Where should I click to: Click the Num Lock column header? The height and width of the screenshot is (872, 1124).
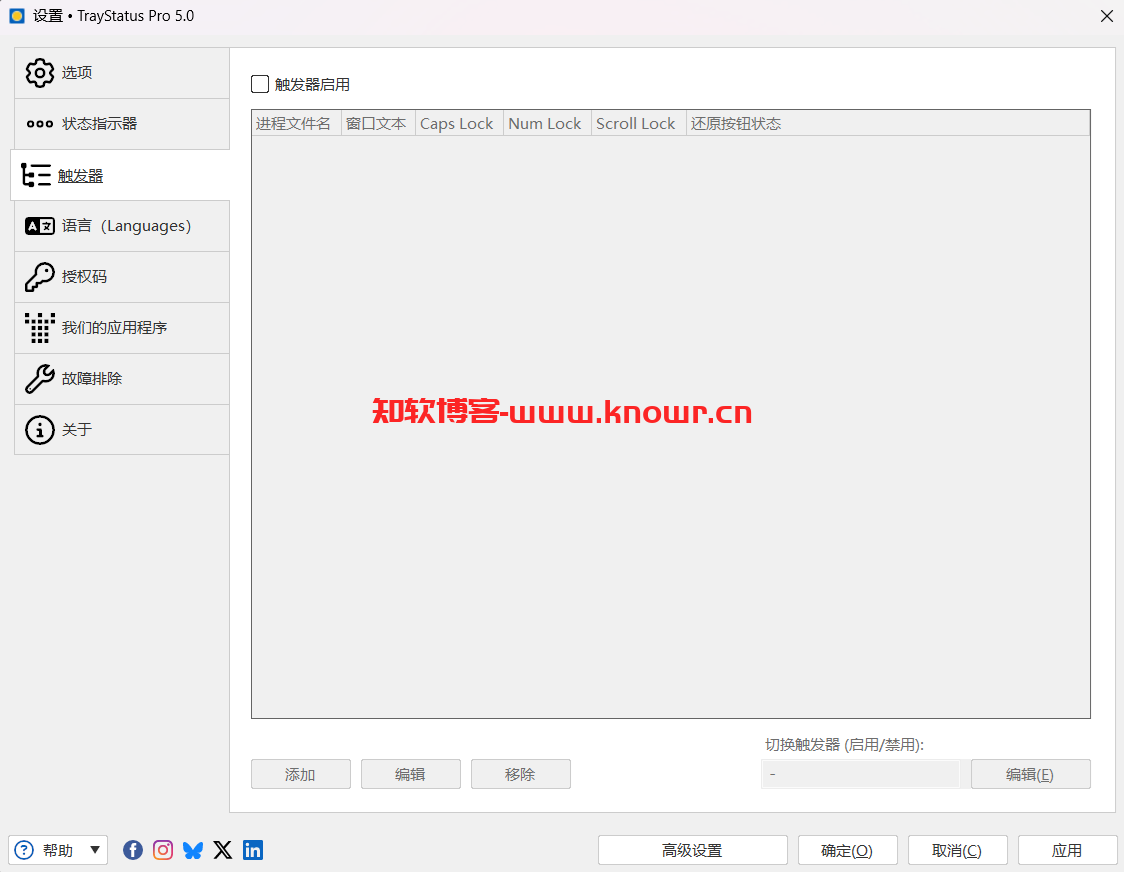coord(547,123)
